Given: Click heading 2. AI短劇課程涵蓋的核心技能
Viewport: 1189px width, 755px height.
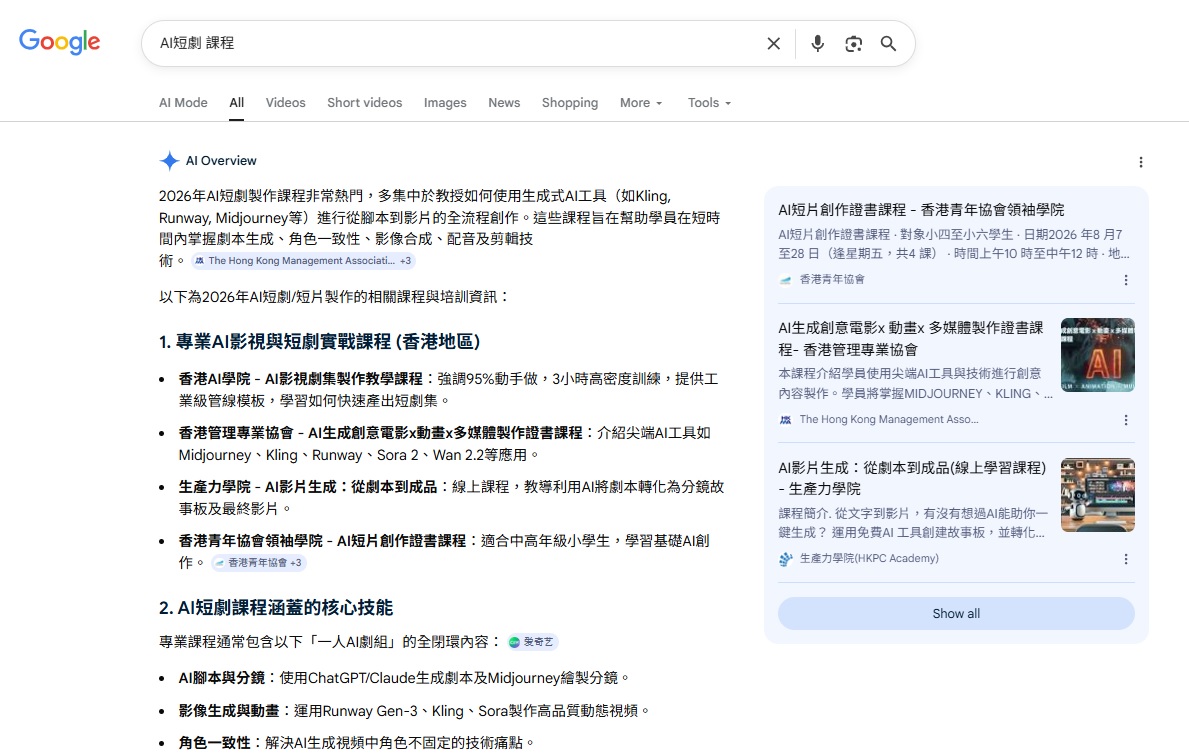Looking at the screenshot, I should pos(276,608).
